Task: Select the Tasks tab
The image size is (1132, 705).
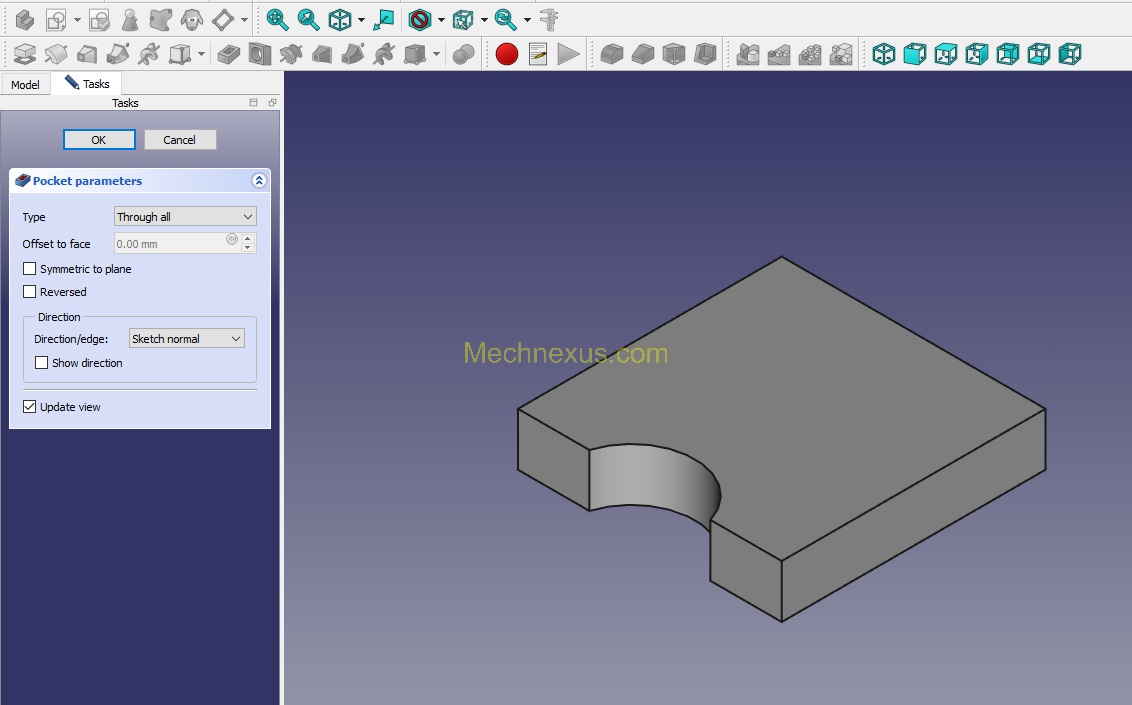Action: (87, 84)
